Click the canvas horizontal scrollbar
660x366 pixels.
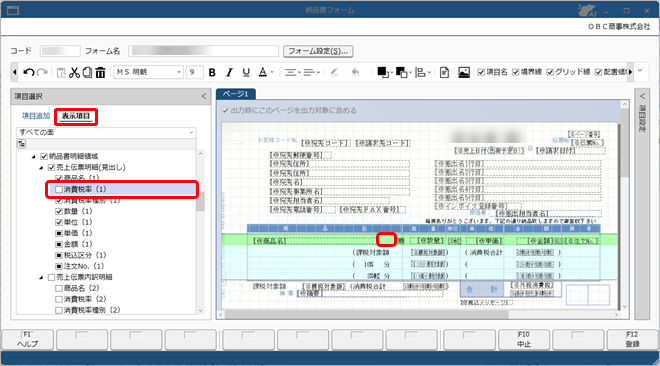366,314
